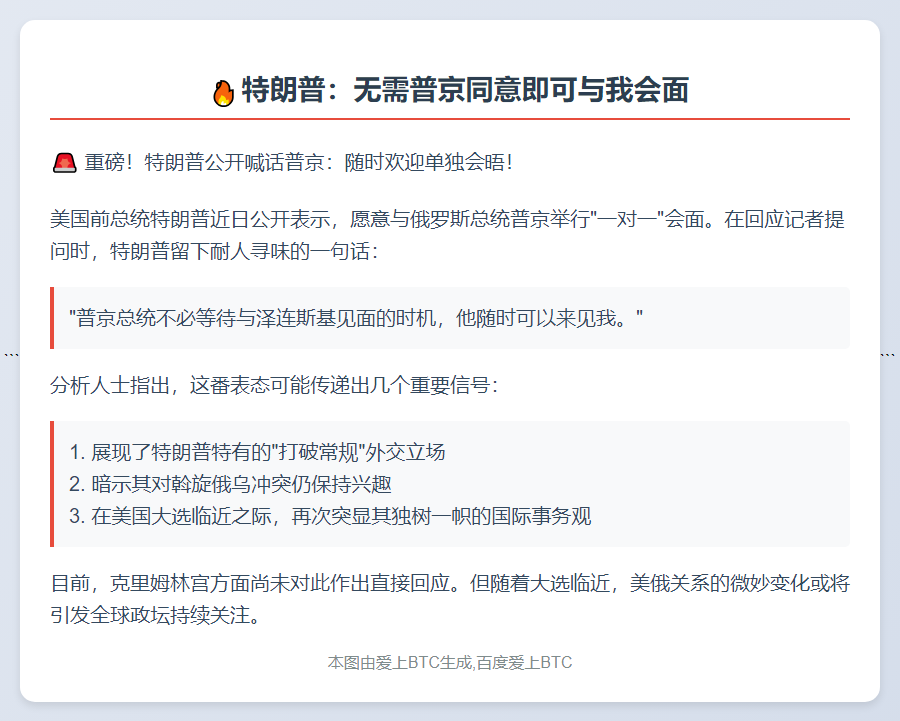Click the fire emoji beside the headline
This screenshot has width=900, height=721.
coord(223,92)
